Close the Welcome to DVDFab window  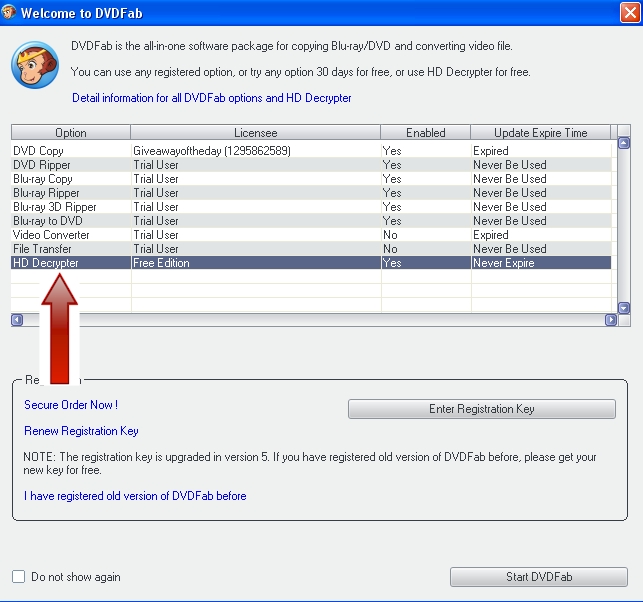tap(630, 13)
